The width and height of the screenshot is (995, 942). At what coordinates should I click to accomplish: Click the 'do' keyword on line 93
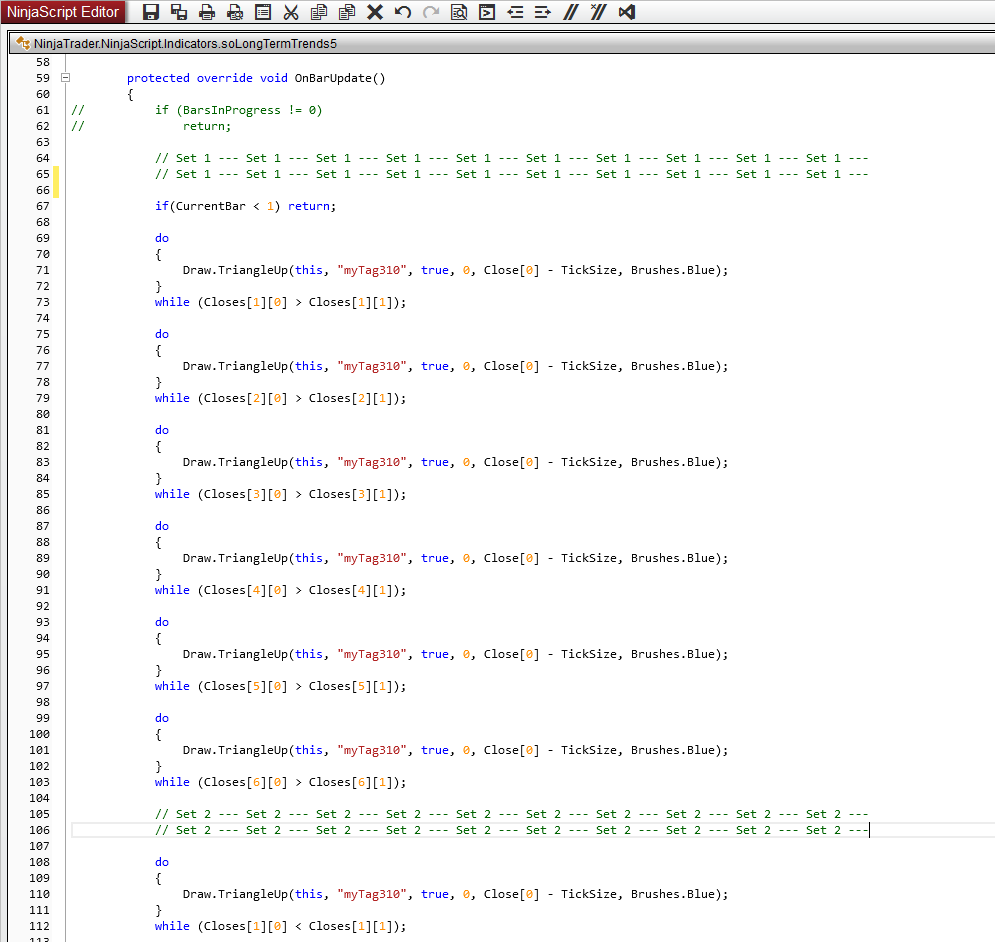click(x=162, y=622)
